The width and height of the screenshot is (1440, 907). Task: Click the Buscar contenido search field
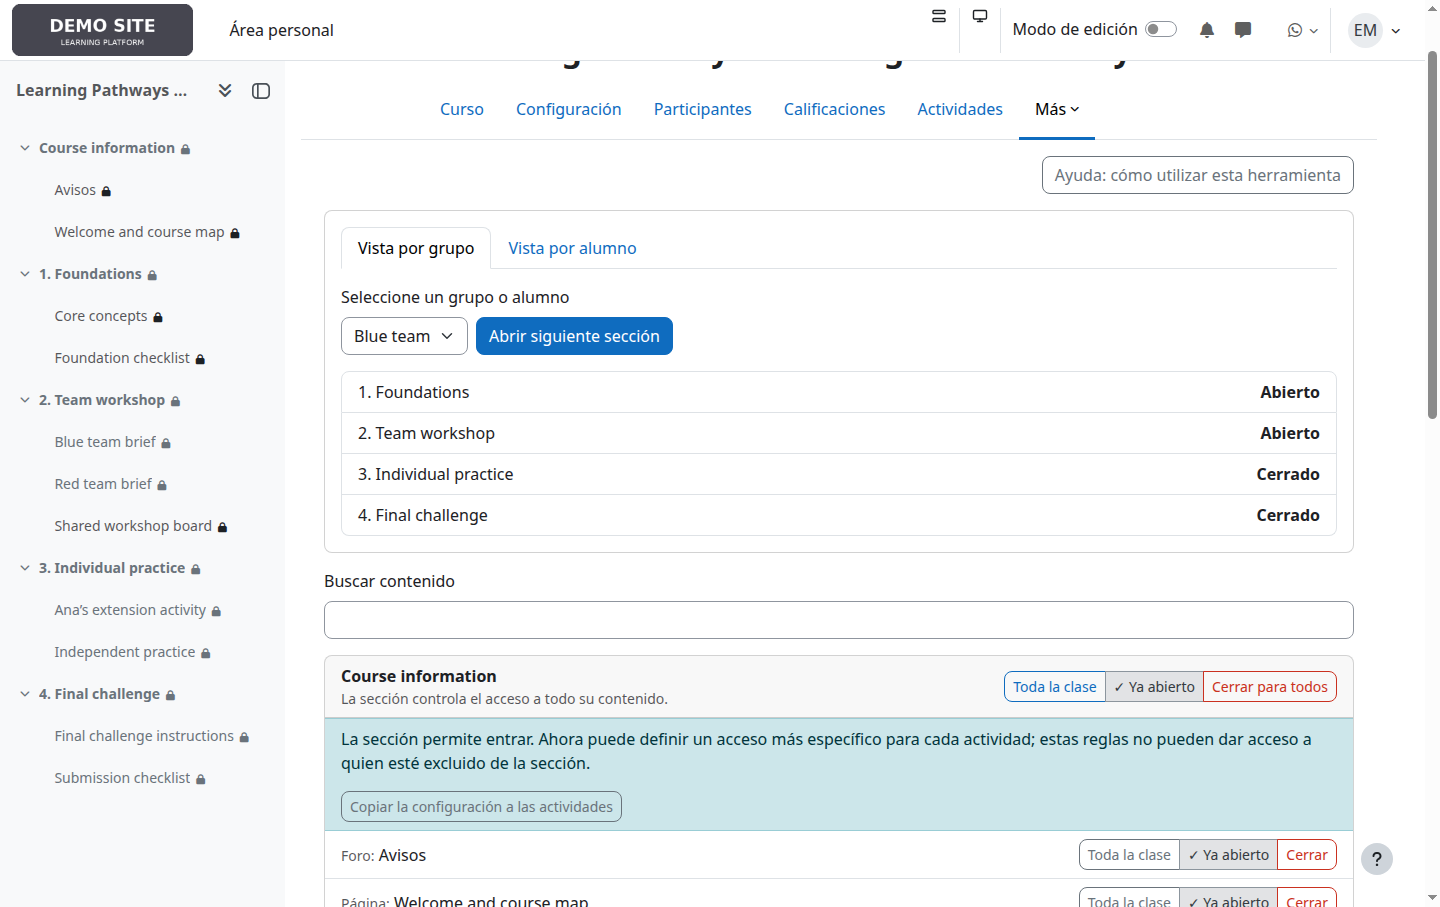839,620
